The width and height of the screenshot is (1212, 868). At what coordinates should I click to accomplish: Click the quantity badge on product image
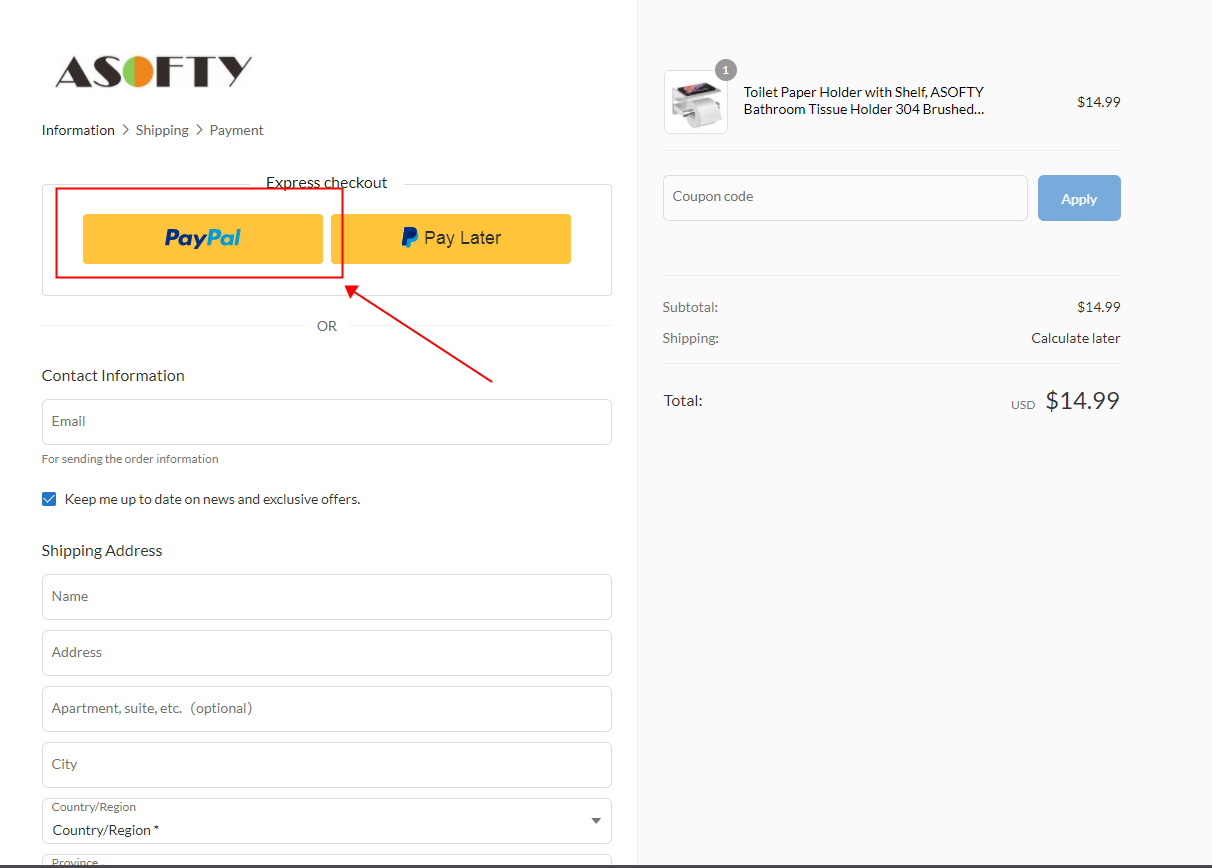[726, 70]
